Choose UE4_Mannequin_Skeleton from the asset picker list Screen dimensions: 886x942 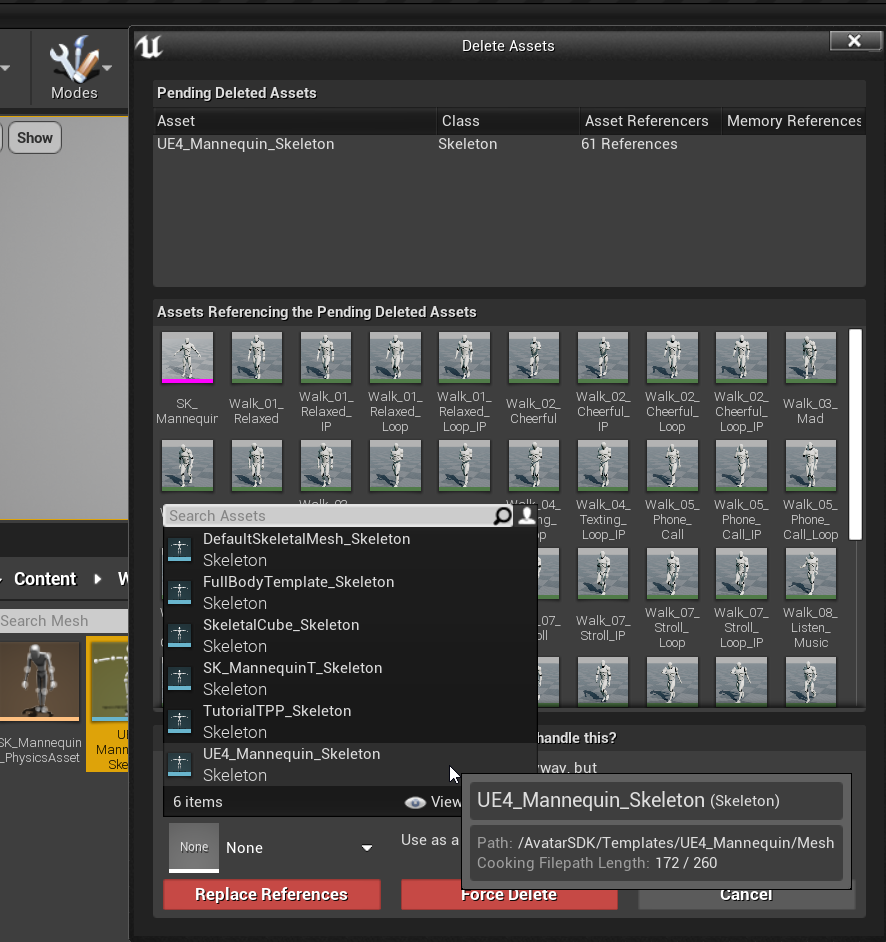[x=350, y=764]
